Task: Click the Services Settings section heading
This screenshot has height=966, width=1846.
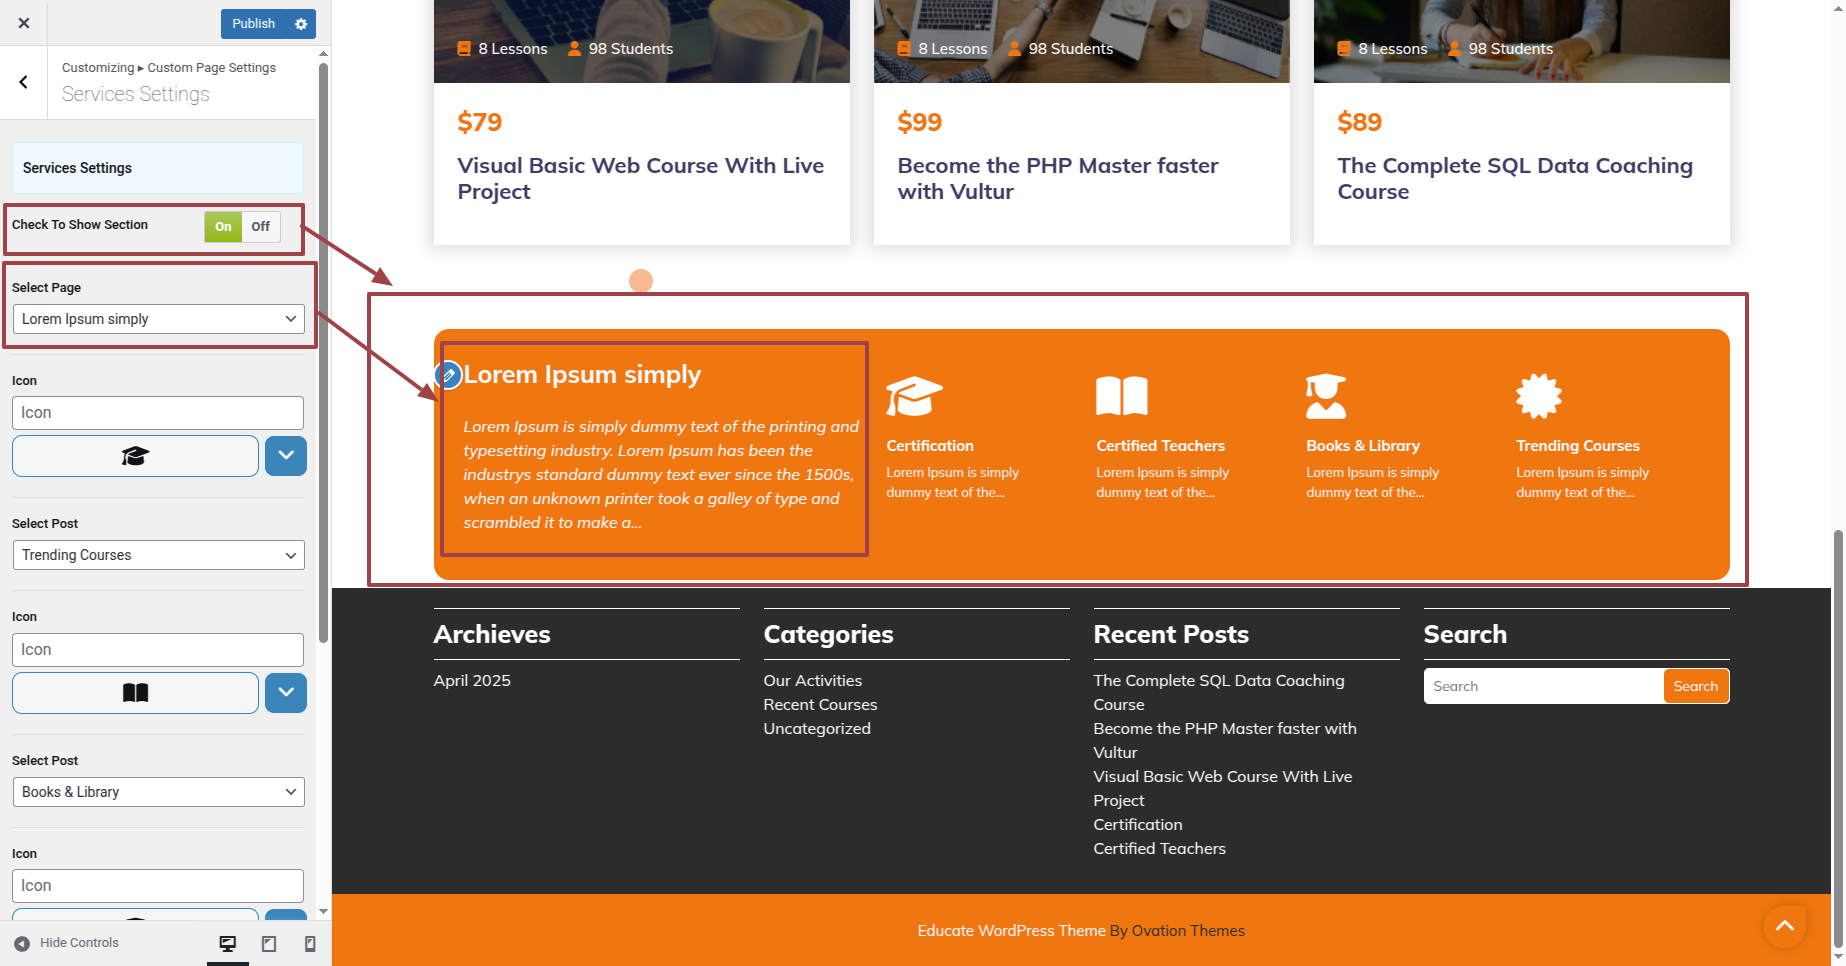Action: coord(158,168)
